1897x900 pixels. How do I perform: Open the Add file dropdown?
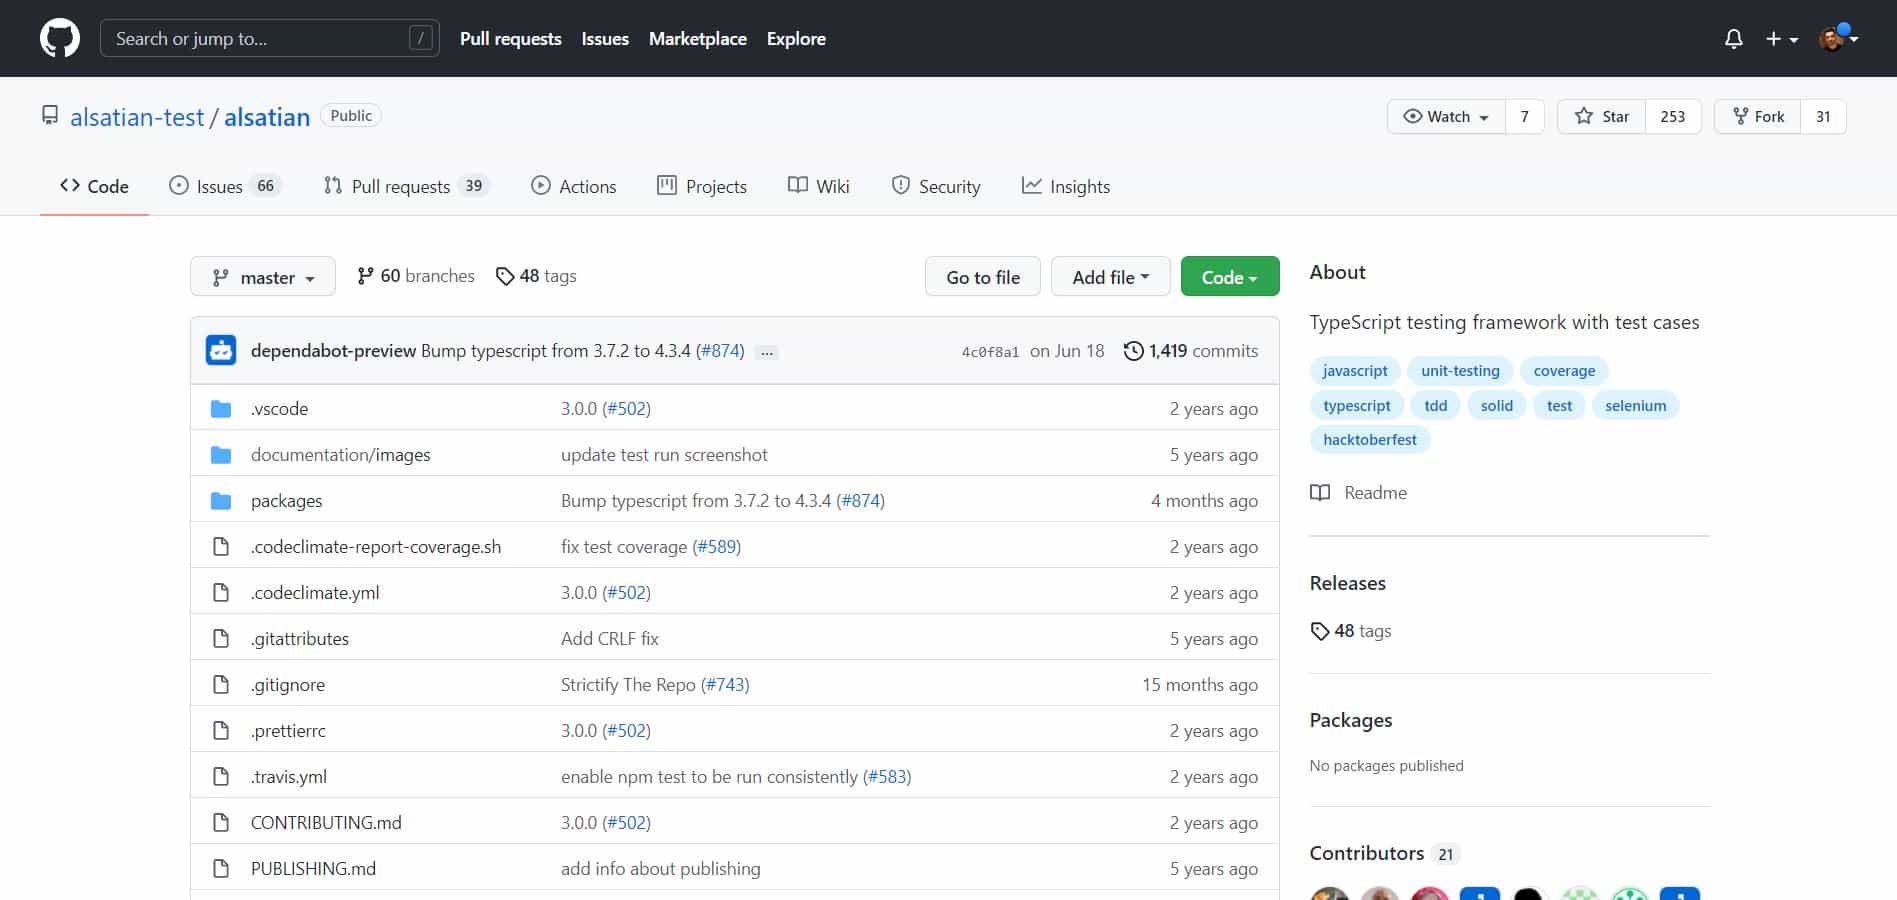[1110, 277]
